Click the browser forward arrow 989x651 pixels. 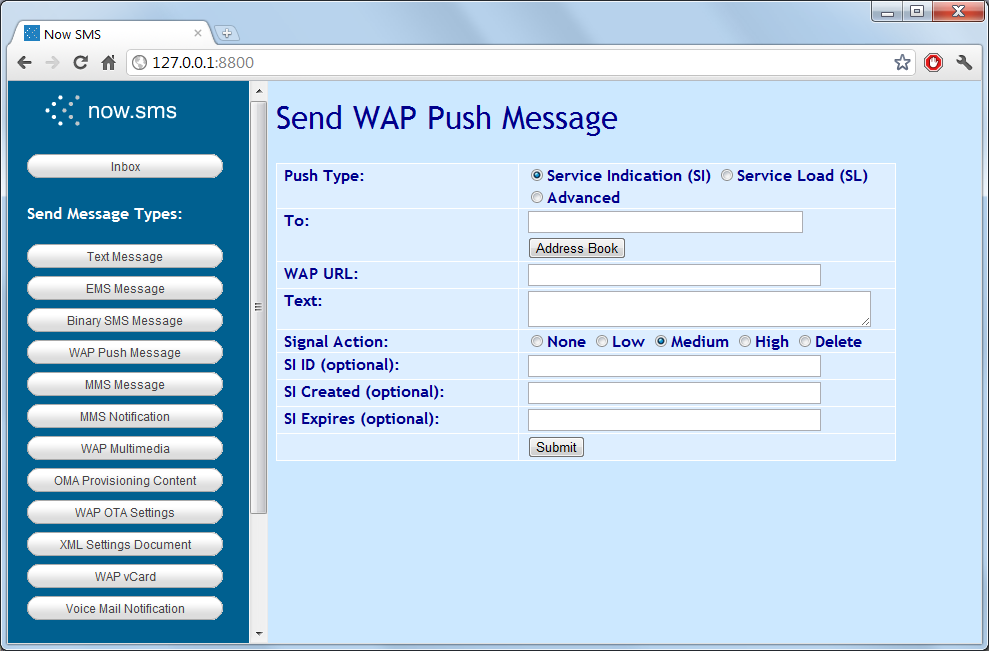52,62
